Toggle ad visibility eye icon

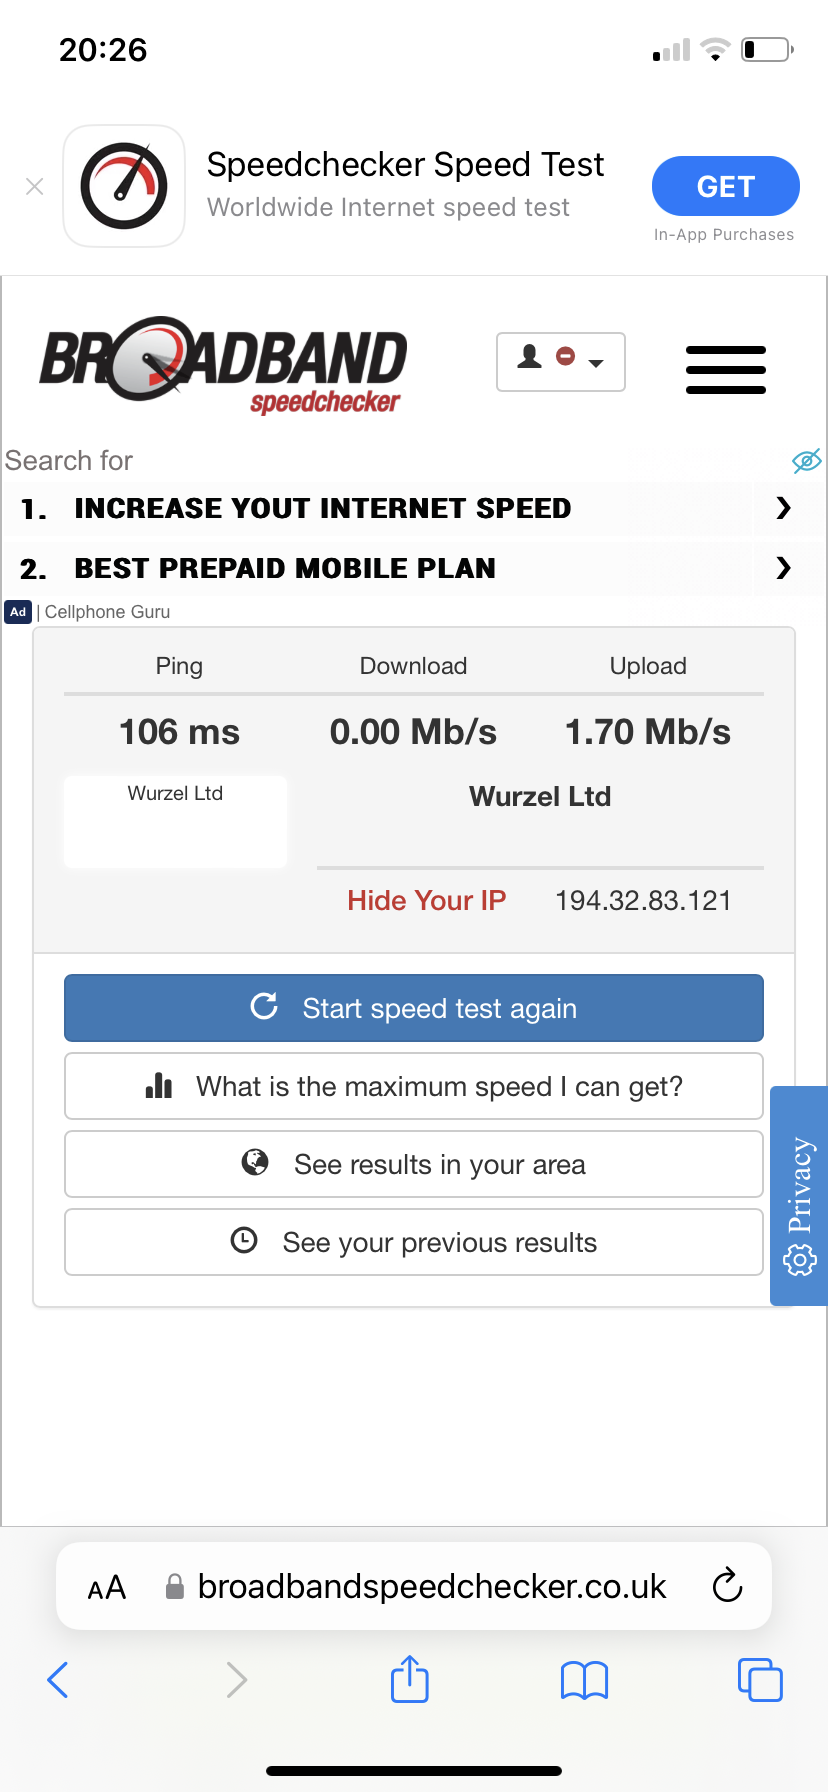pyautogui.click(x=806, y=460)
